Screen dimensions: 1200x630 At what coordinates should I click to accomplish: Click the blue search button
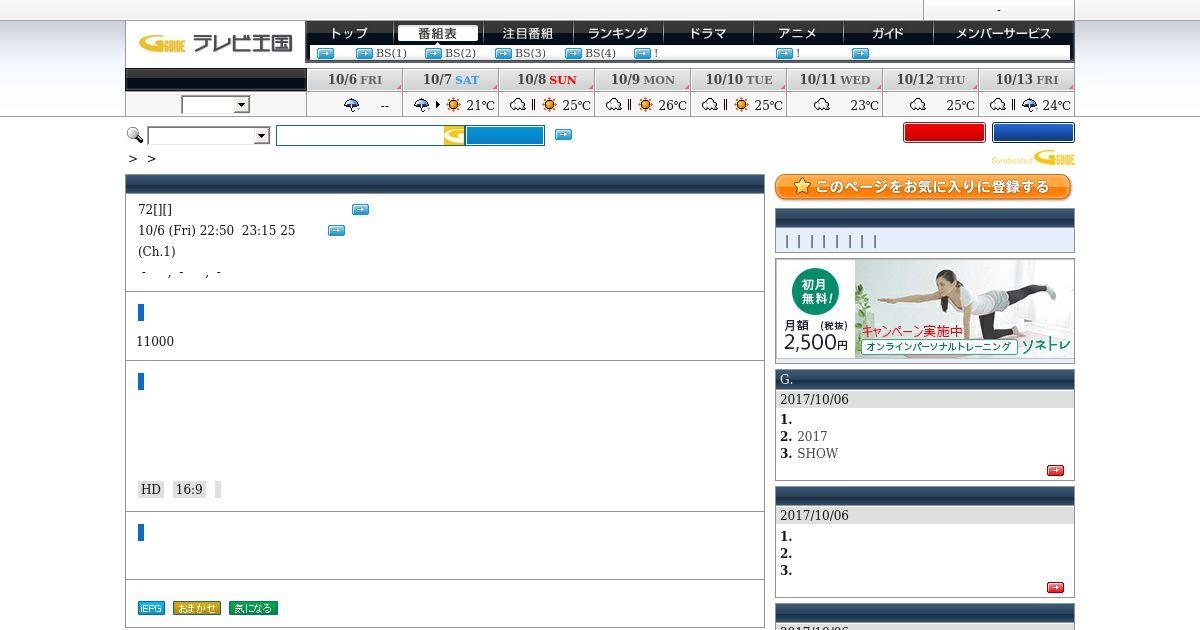[x=505, y=136]
